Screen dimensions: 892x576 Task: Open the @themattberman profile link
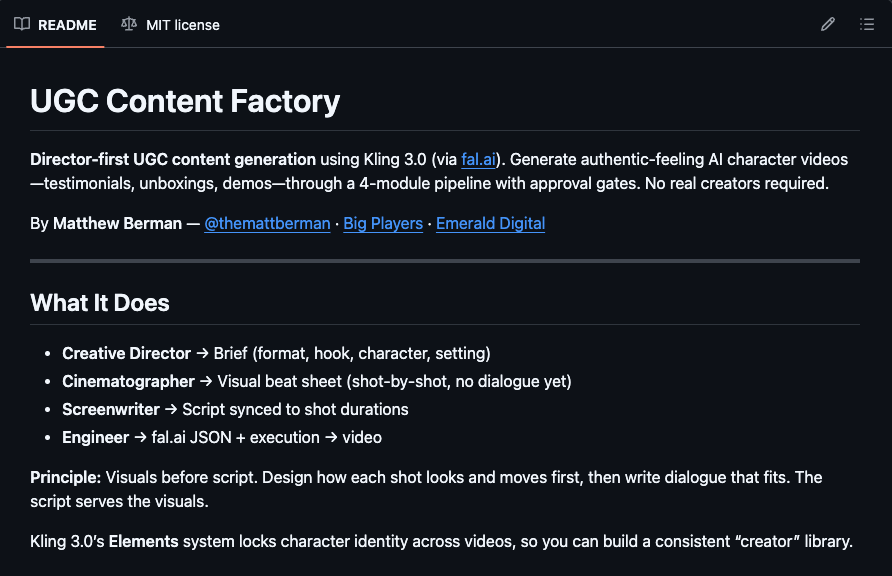(x=267, y=223)
